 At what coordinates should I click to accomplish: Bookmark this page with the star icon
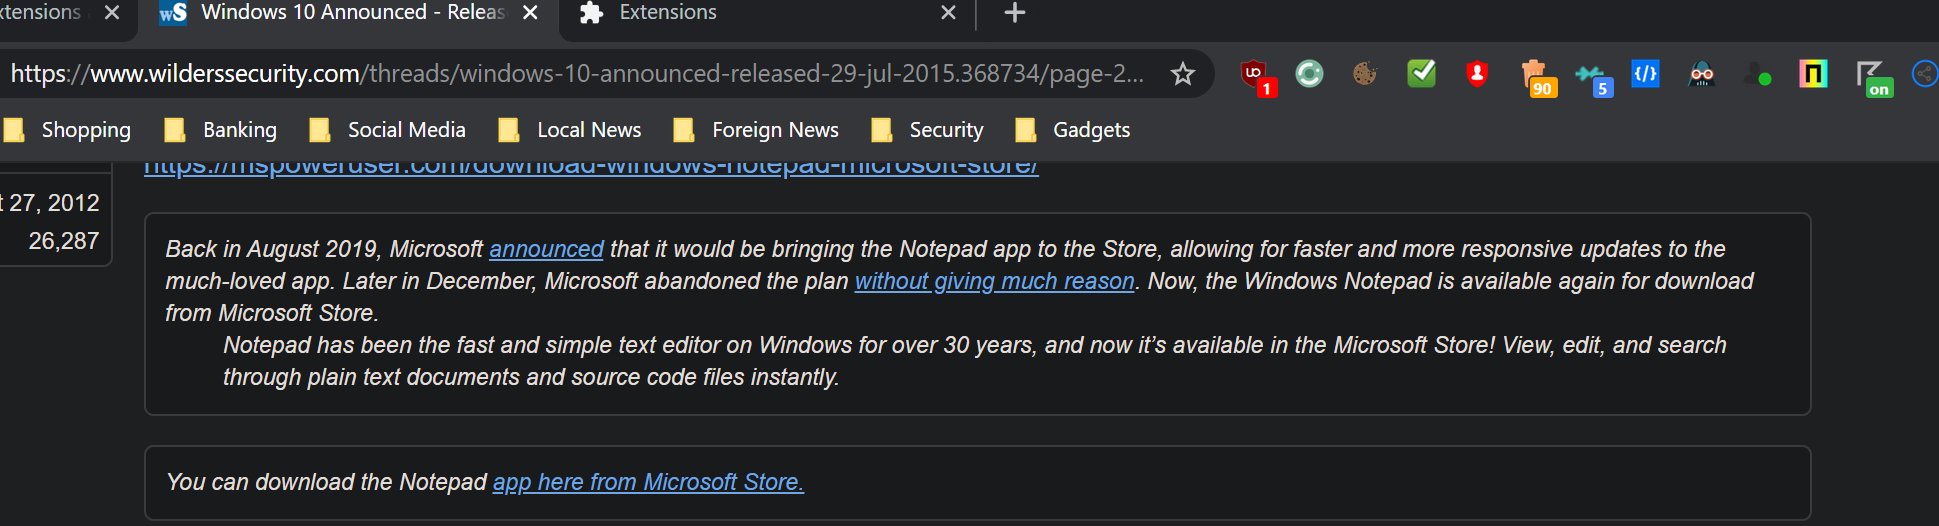1183,74
